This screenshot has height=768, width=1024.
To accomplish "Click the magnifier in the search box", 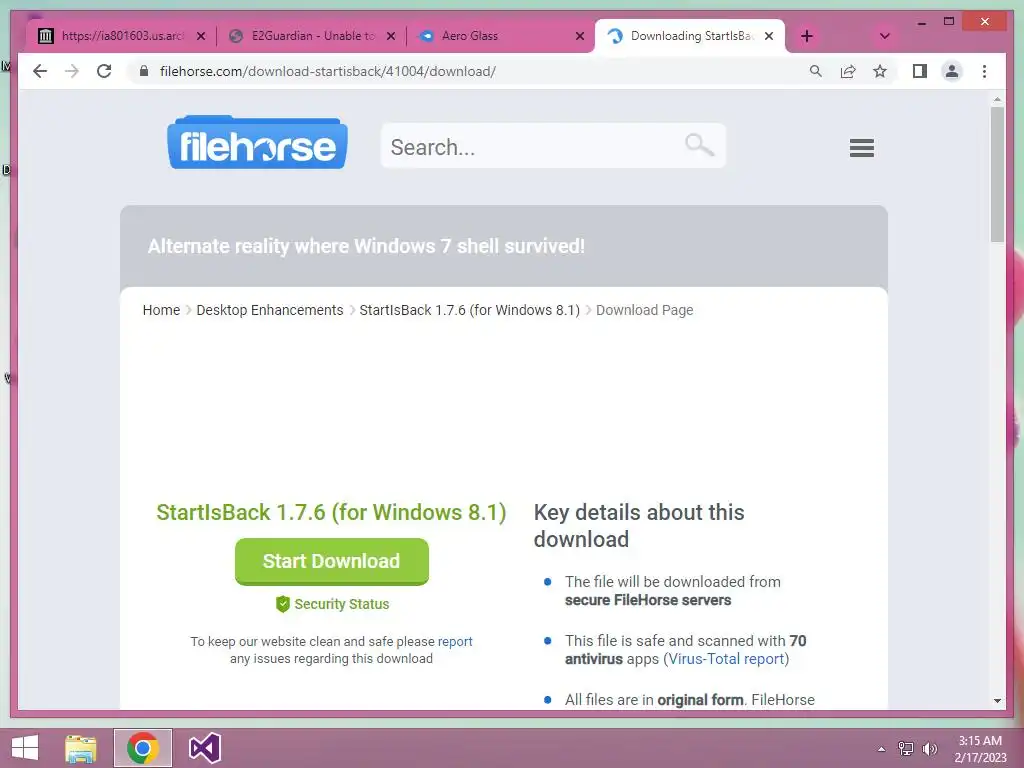I will tap(699, 144).
